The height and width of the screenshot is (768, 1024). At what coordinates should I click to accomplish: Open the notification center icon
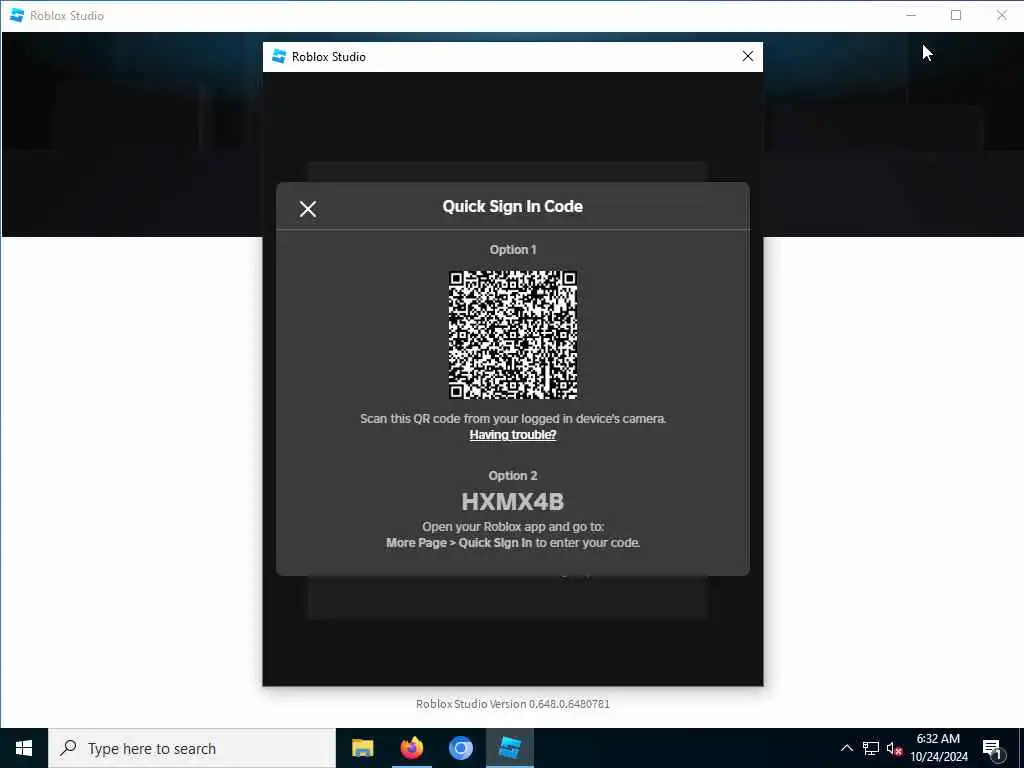(x=992, y=749)
